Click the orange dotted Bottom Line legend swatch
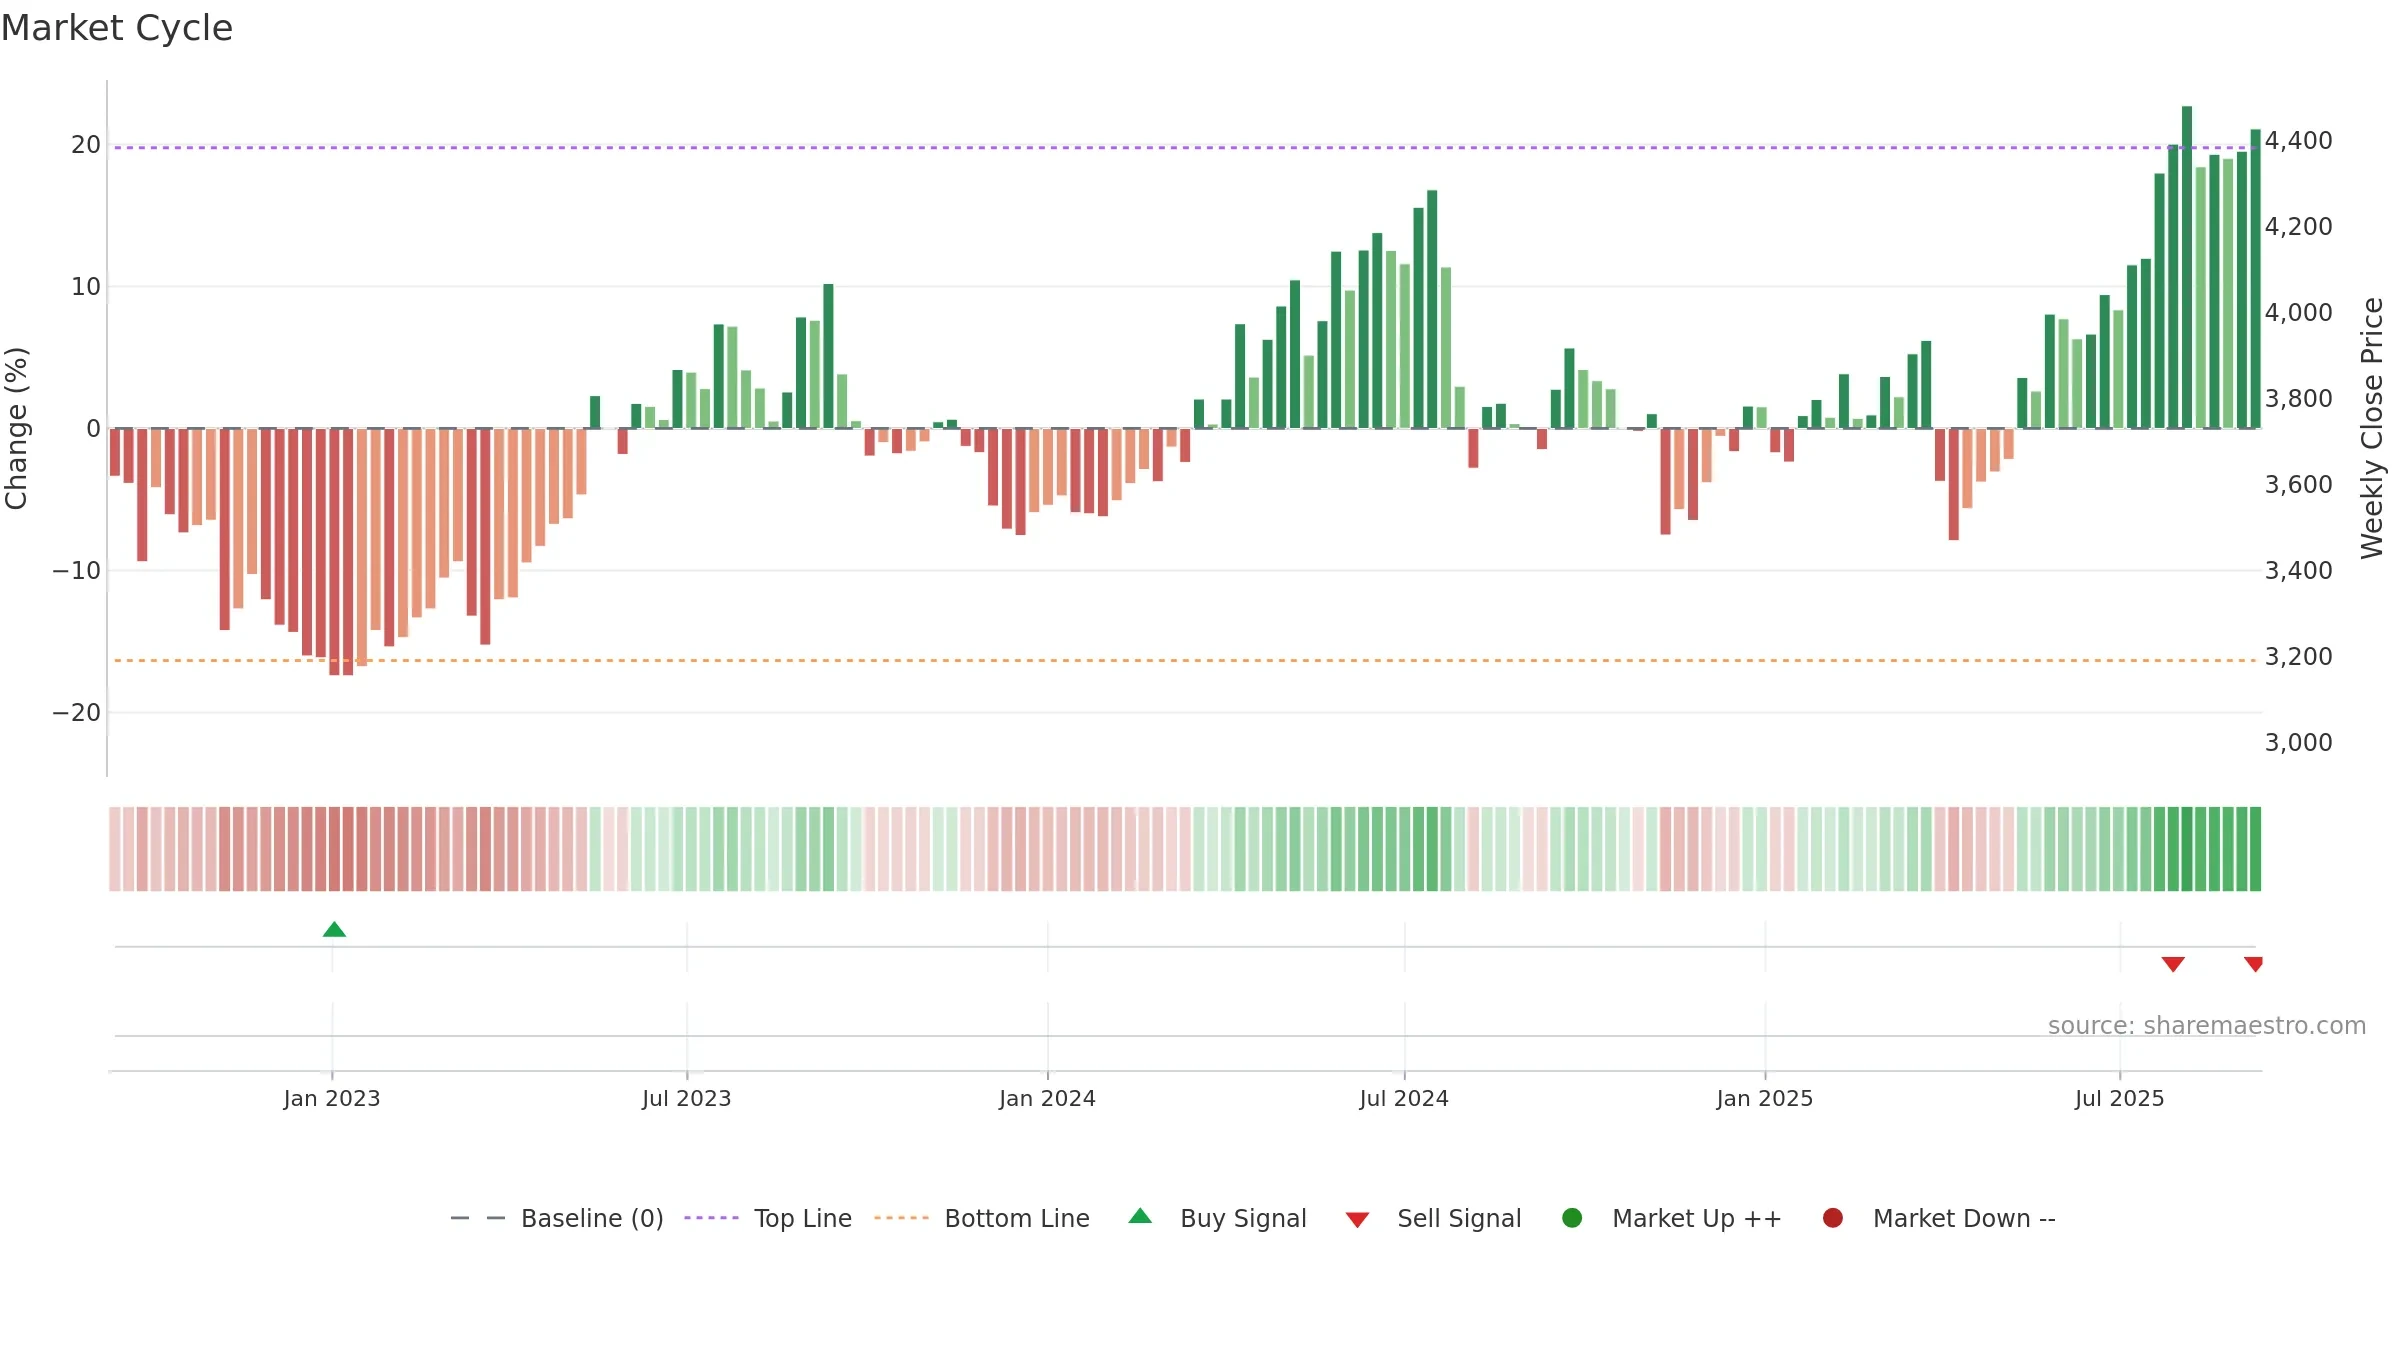2400x1350 pixels. click(x=901, y=1218)
